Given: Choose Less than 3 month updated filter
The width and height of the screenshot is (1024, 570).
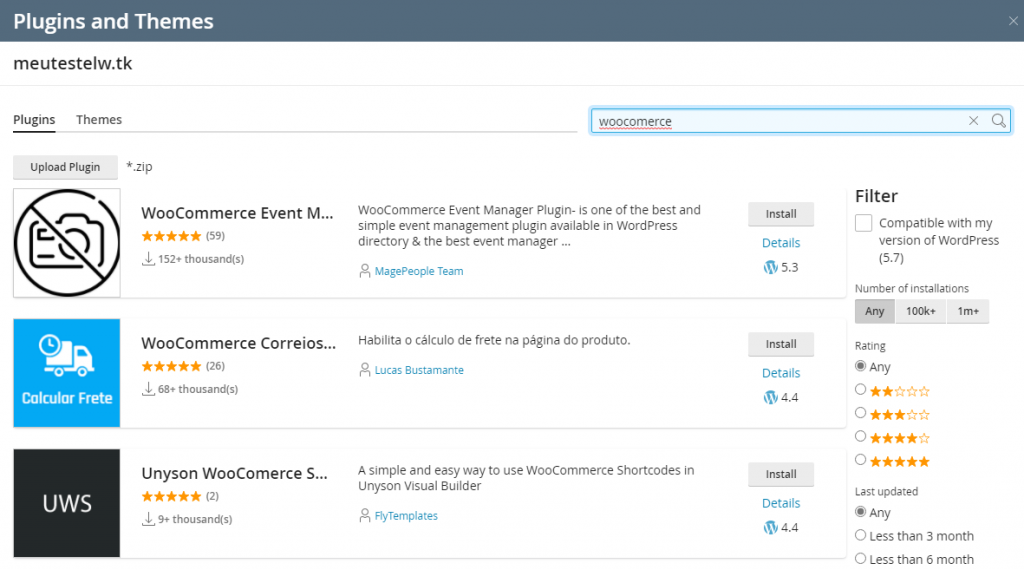Looking at the screenshot, I should 861,535.
